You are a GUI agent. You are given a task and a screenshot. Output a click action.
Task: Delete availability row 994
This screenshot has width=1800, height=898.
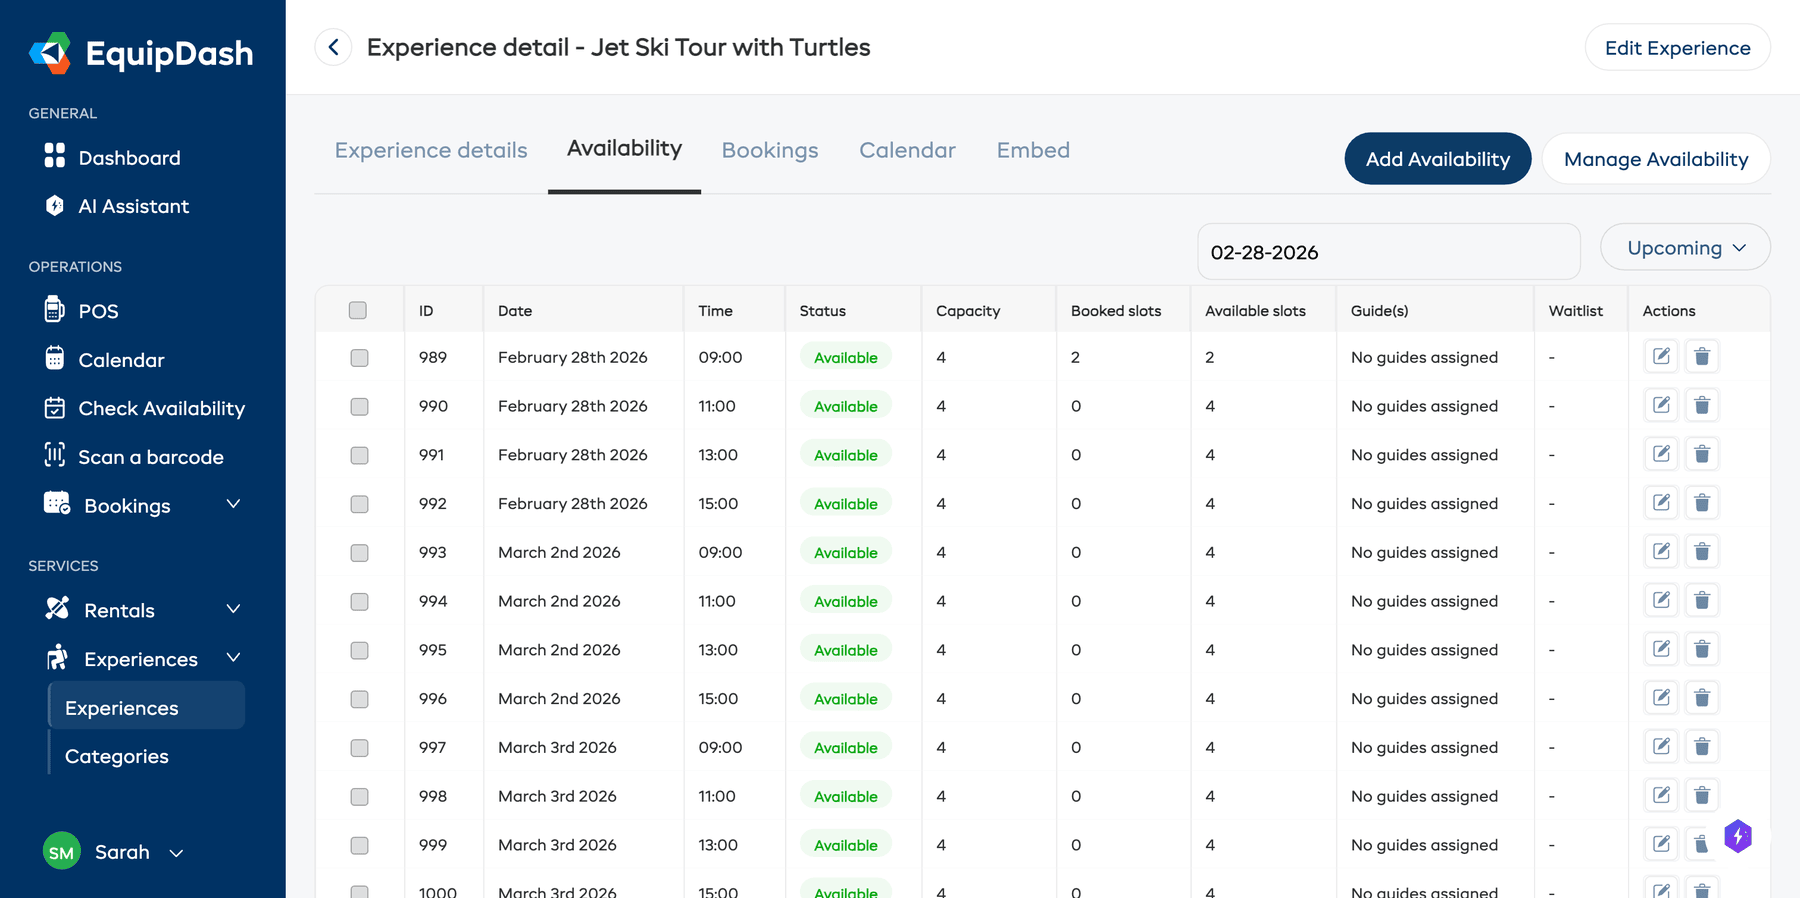point(1702,601)
